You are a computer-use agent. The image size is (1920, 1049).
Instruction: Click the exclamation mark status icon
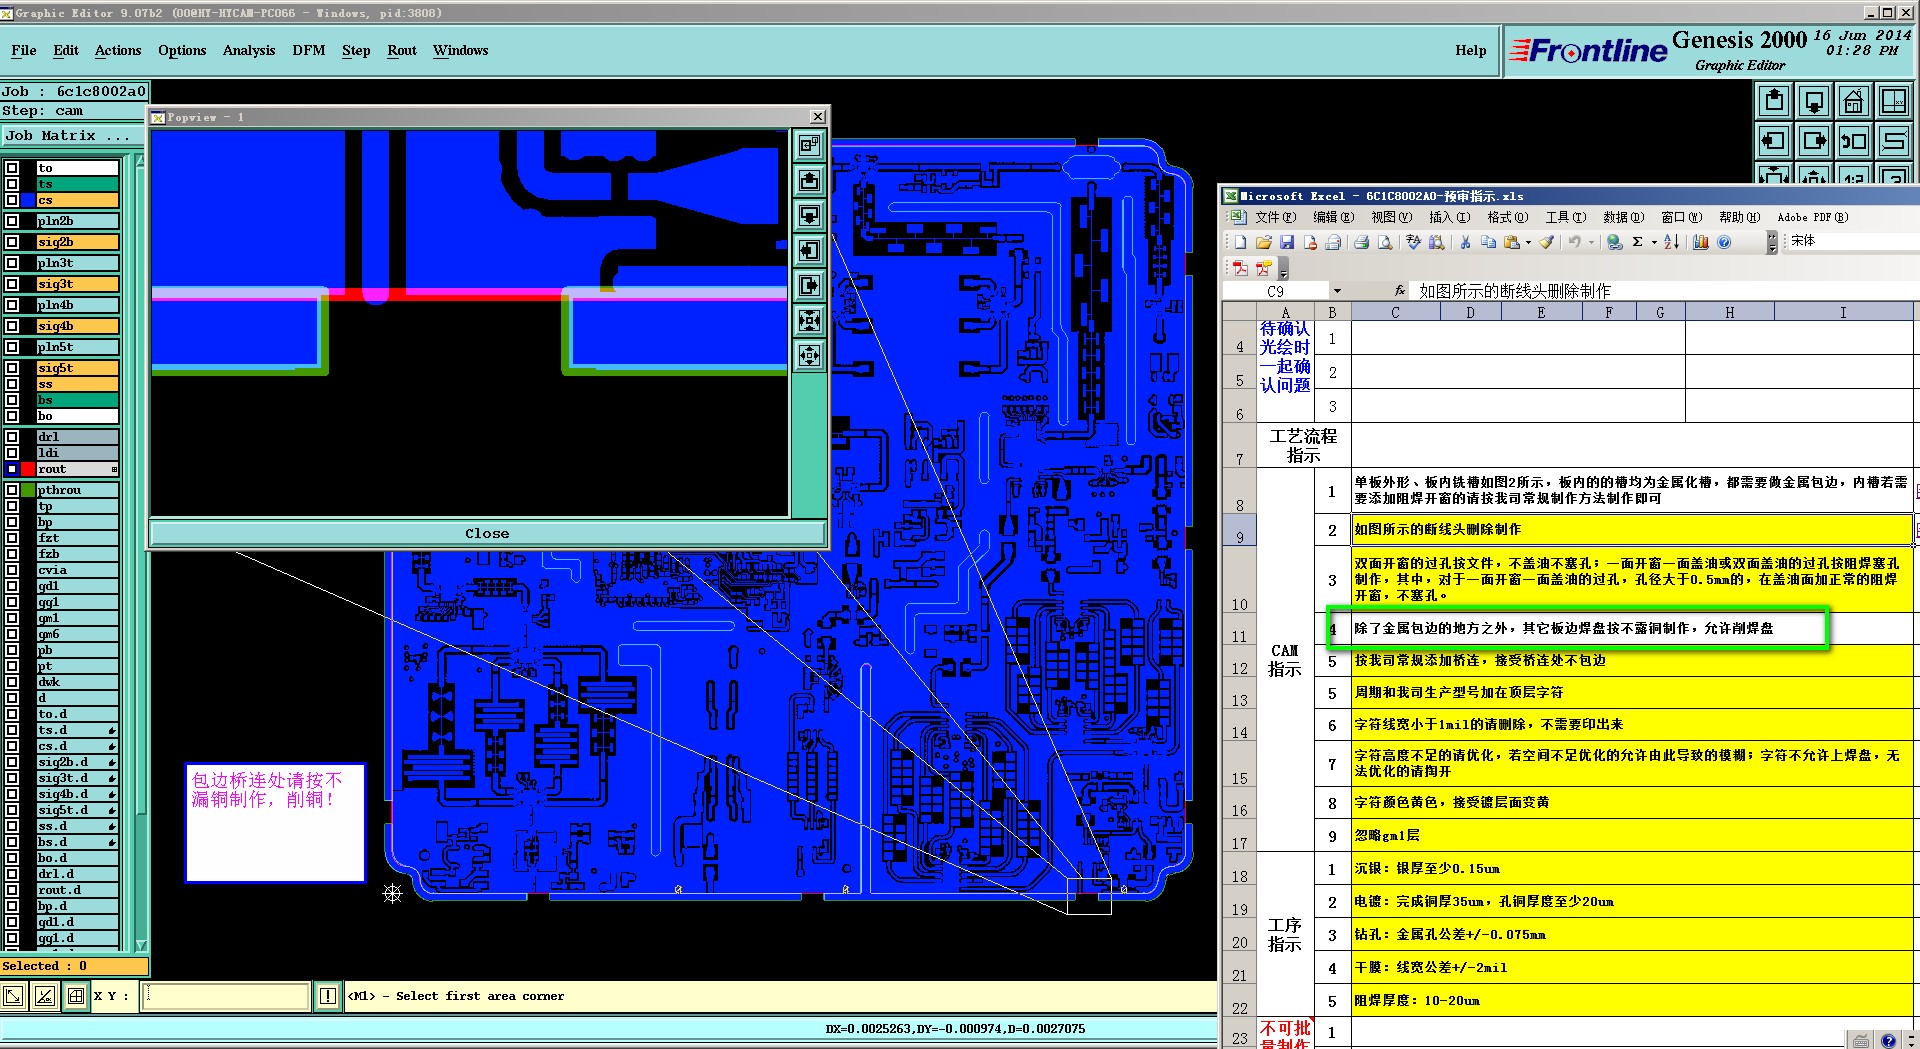pyautogui.click(x=328, y=996)
